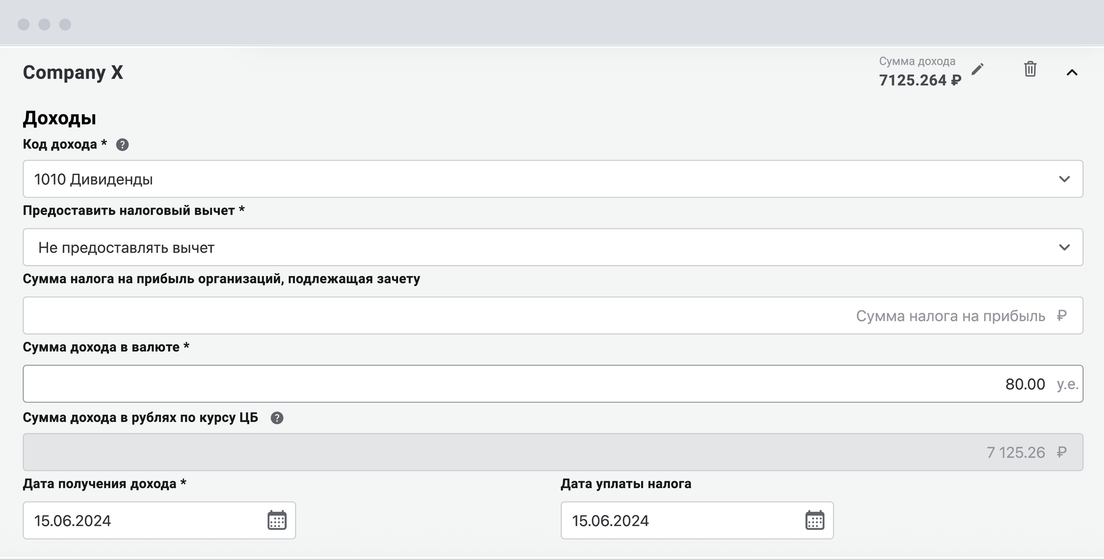Click the Сумма налога на прибыль input field

[553, 315]
